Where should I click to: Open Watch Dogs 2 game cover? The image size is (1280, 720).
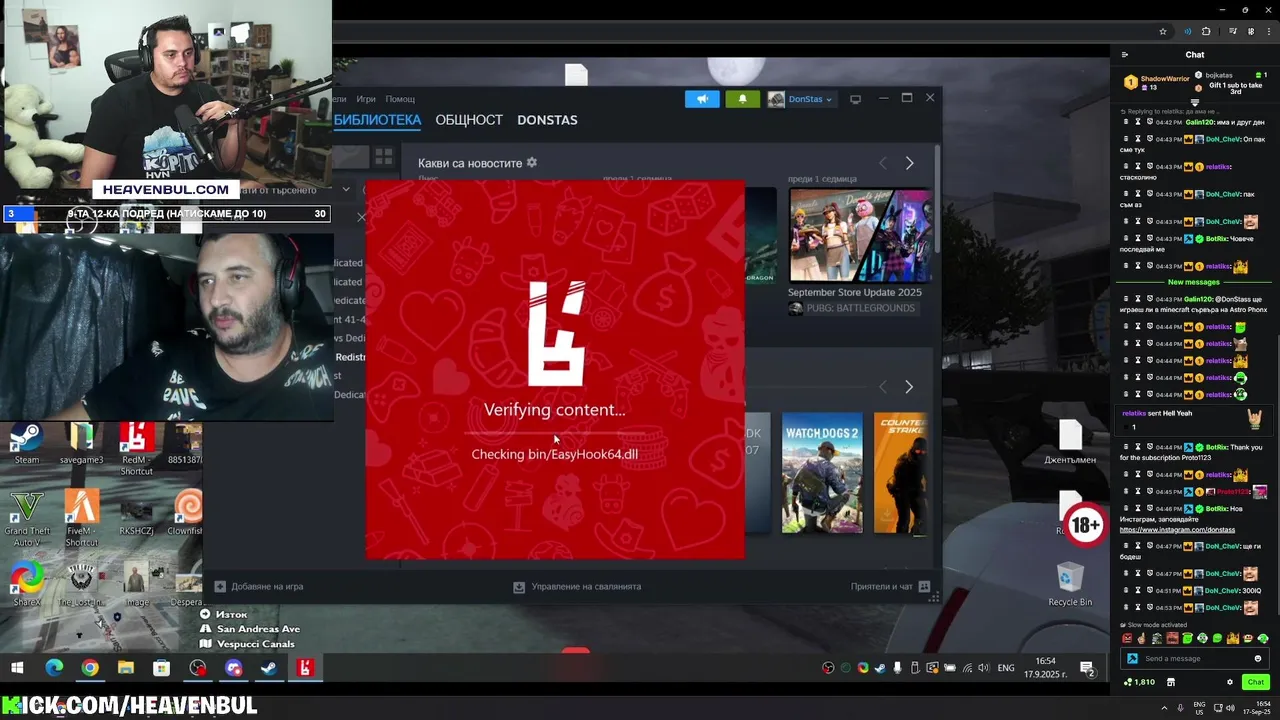pyautogui.click(x=822, y=473)
